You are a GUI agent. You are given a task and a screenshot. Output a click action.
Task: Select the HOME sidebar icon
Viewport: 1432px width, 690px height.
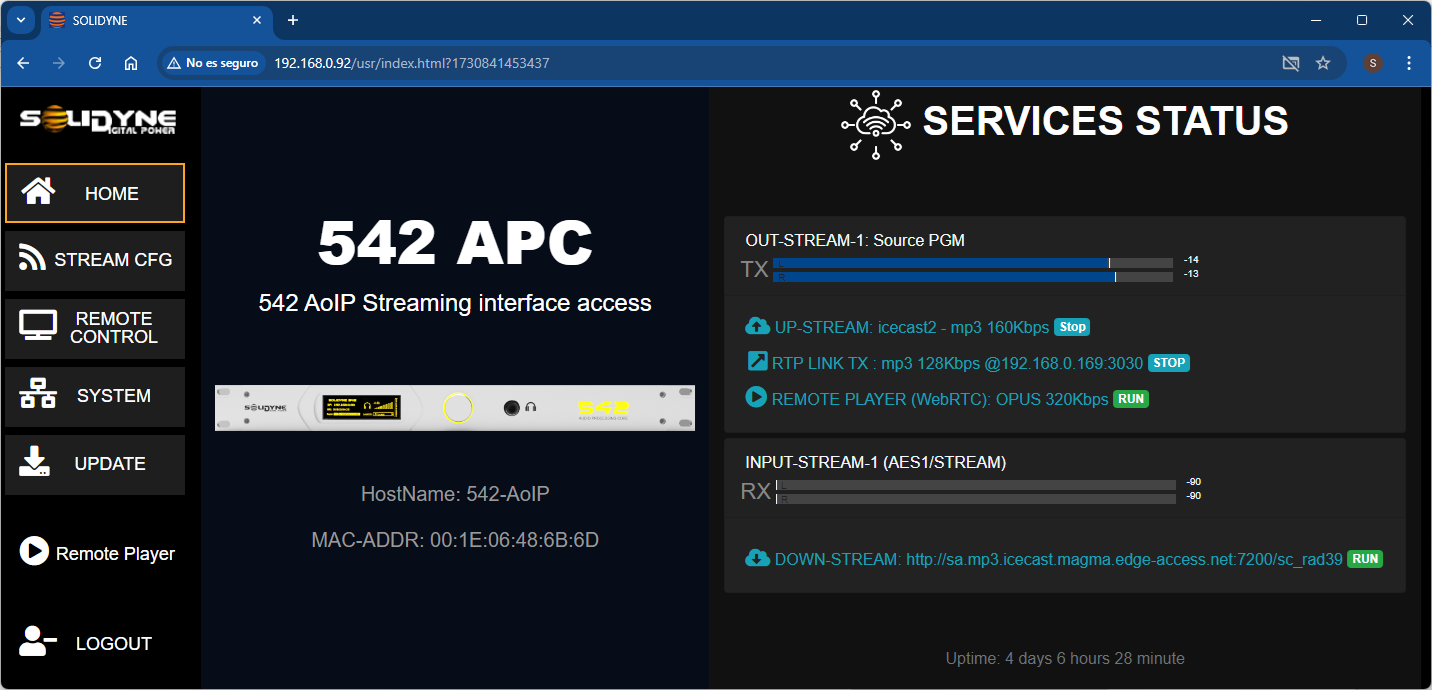pyautogui.click(x=38, y=192)
